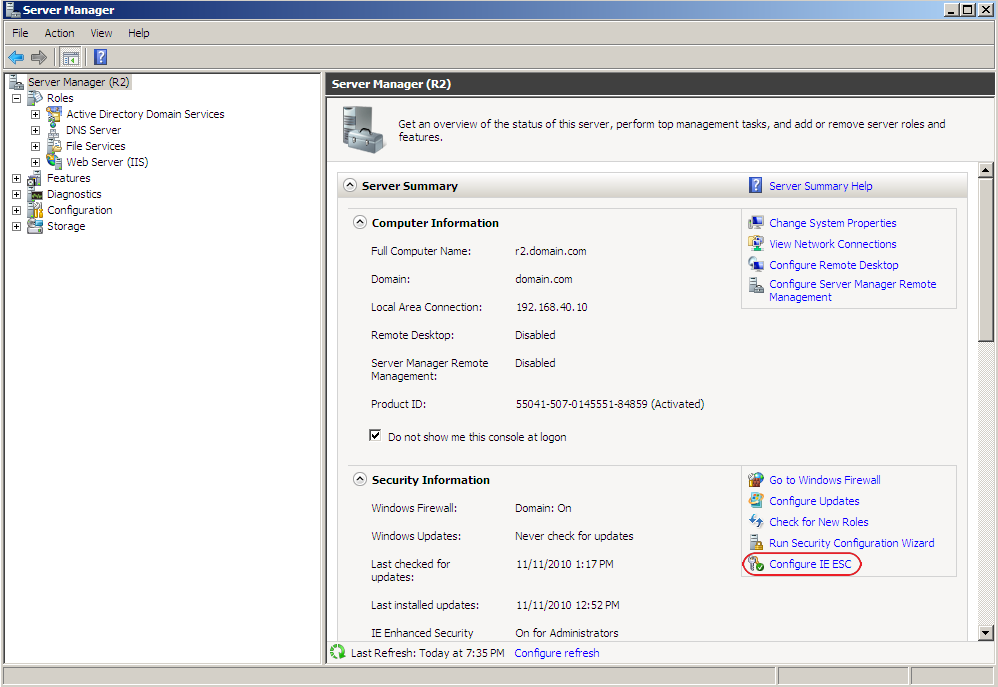
Task: Select the Active Directory Domain Services icon
Action: (x=55, y=114)
